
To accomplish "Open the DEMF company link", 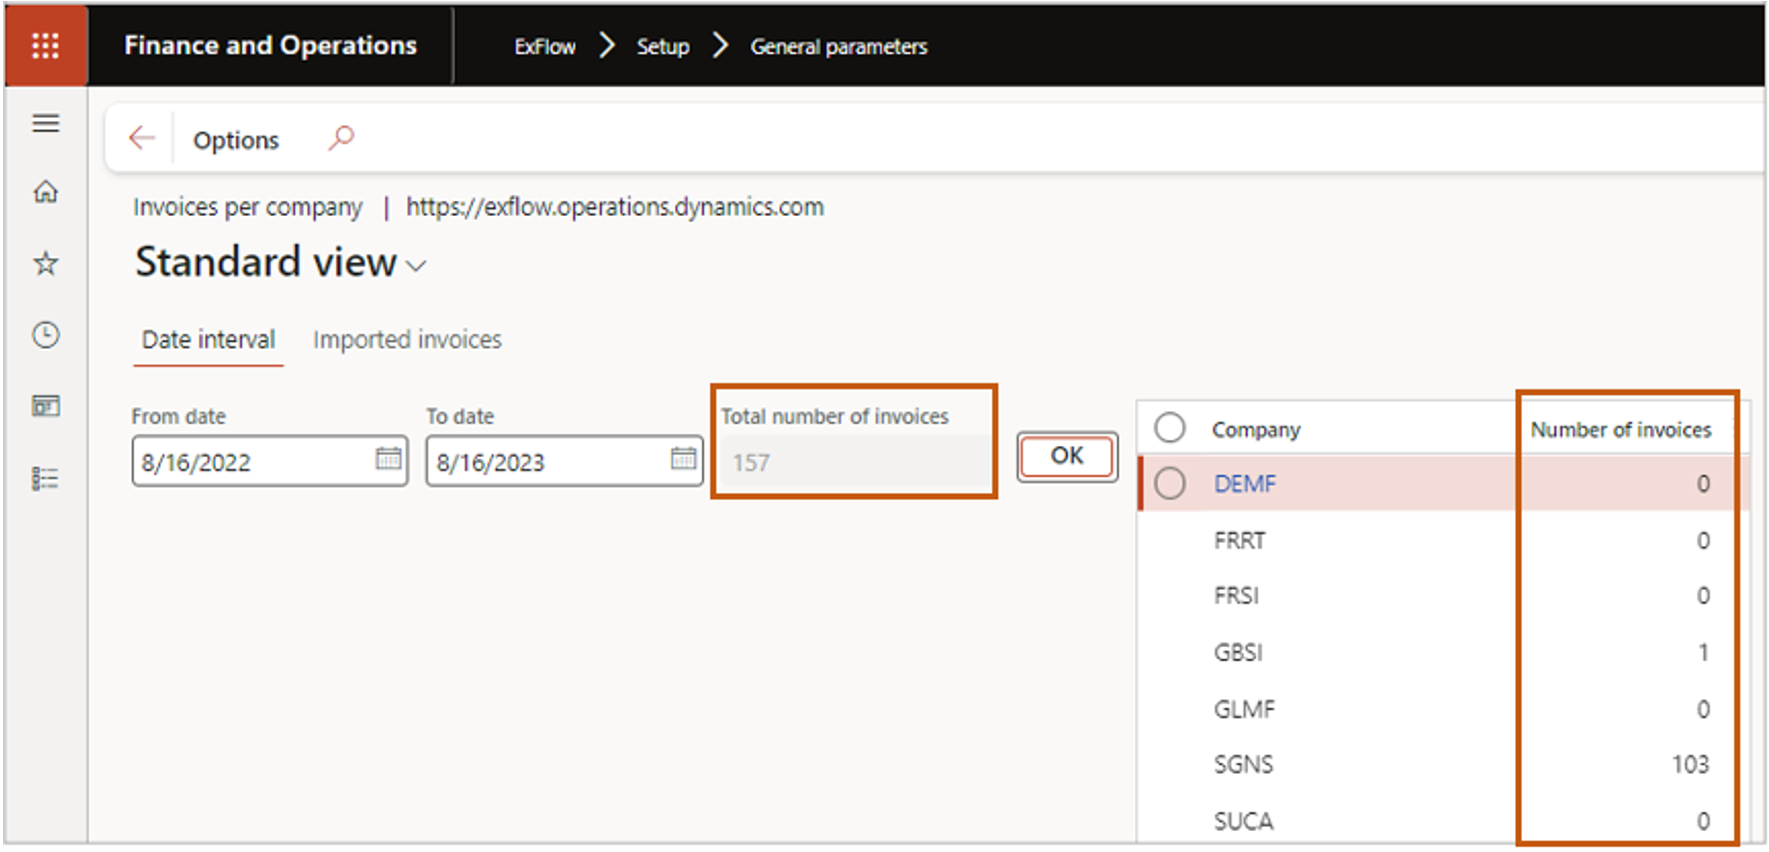I will [1245, 484].
